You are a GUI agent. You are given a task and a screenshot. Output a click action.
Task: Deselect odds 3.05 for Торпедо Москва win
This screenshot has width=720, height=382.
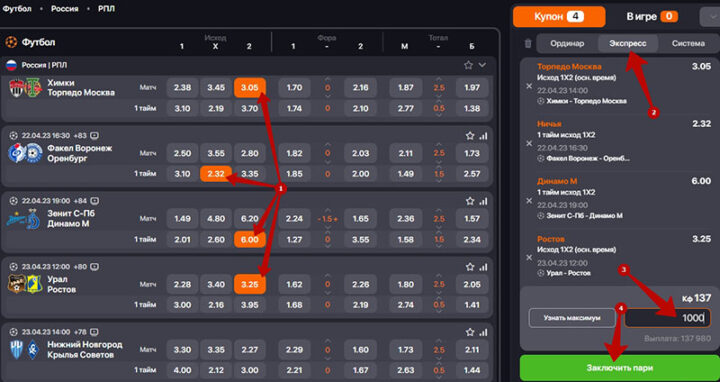click(x=249, y=88)
